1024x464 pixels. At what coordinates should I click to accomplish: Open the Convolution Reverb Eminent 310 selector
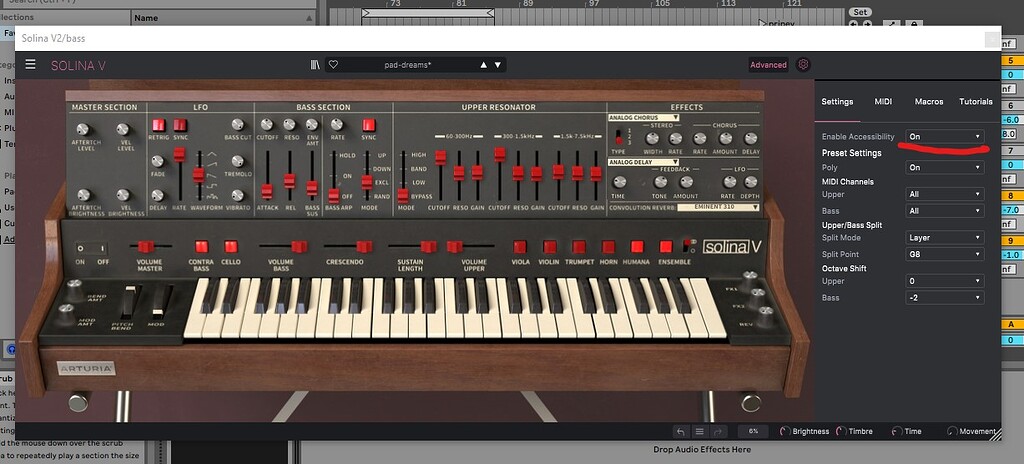click(718, 207)
